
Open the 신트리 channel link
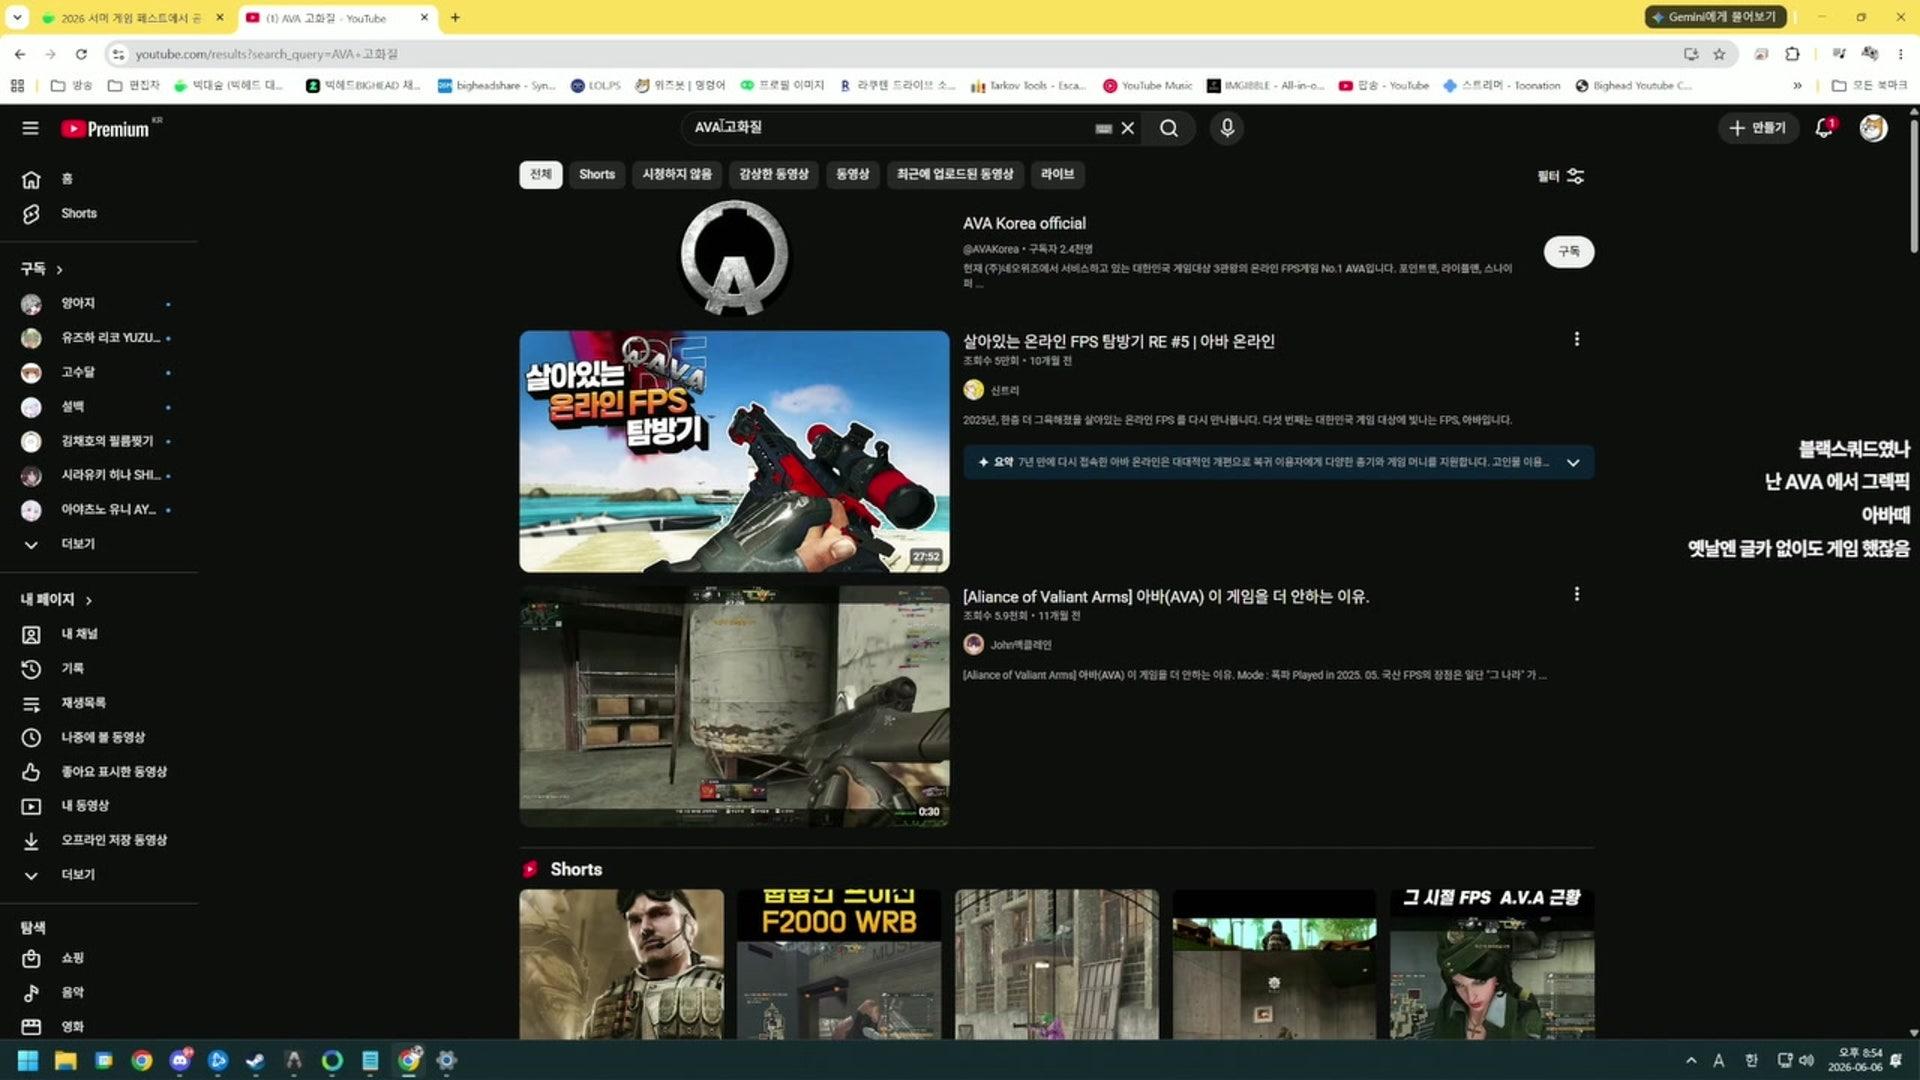coord(1004,390)
